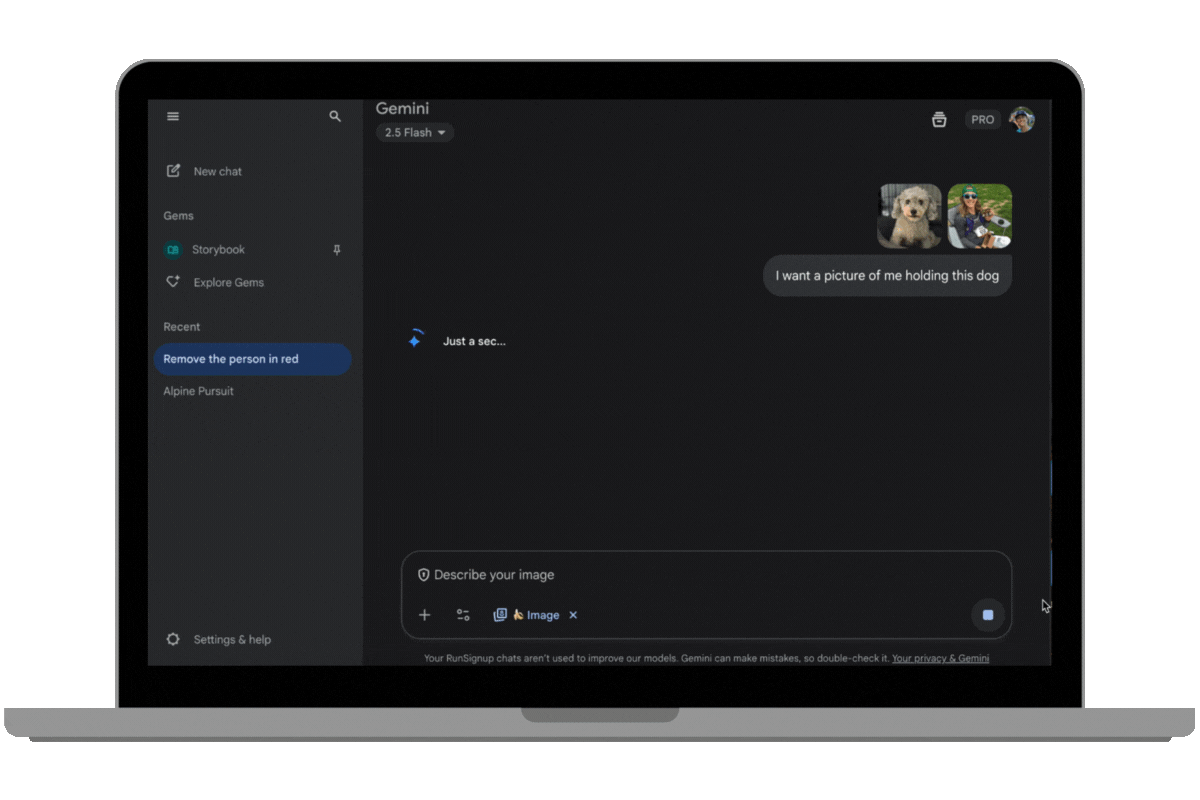The width and height of the screenshot is (1200, 800).
Task: Click the New chat pencil icon
Action: (173, 171)
